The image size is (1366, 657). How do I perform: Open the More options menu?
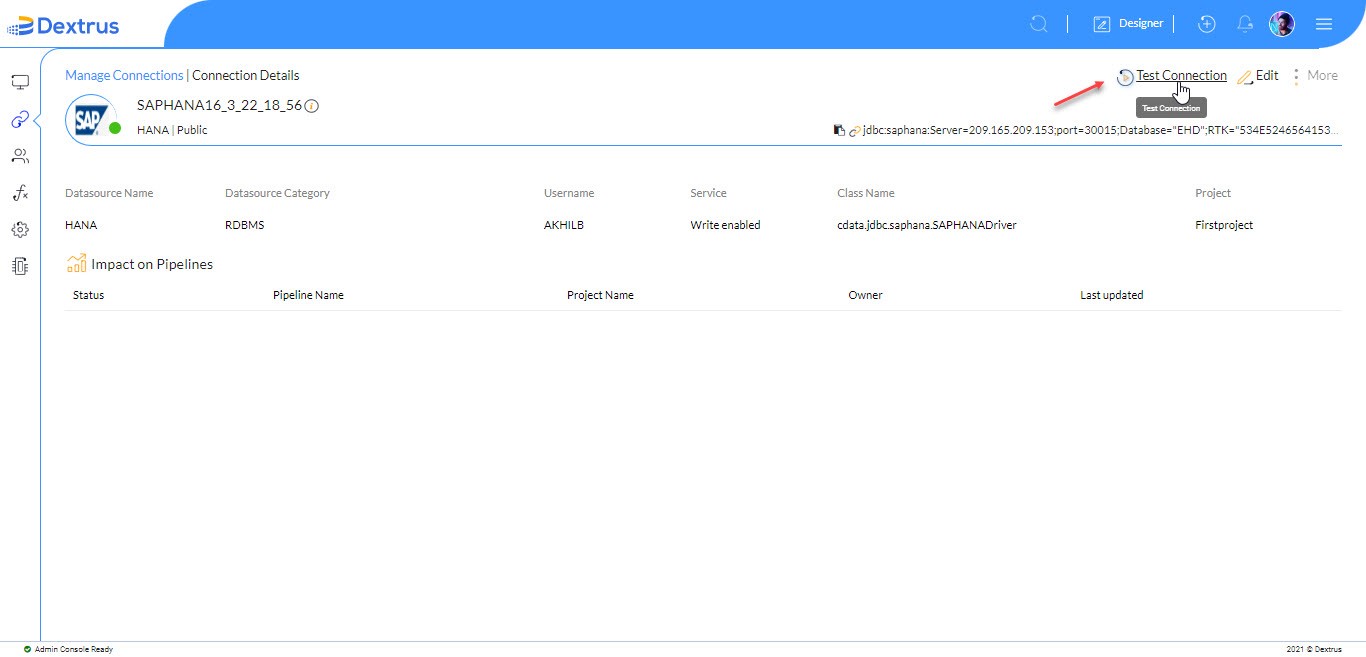coord(1315,75)
